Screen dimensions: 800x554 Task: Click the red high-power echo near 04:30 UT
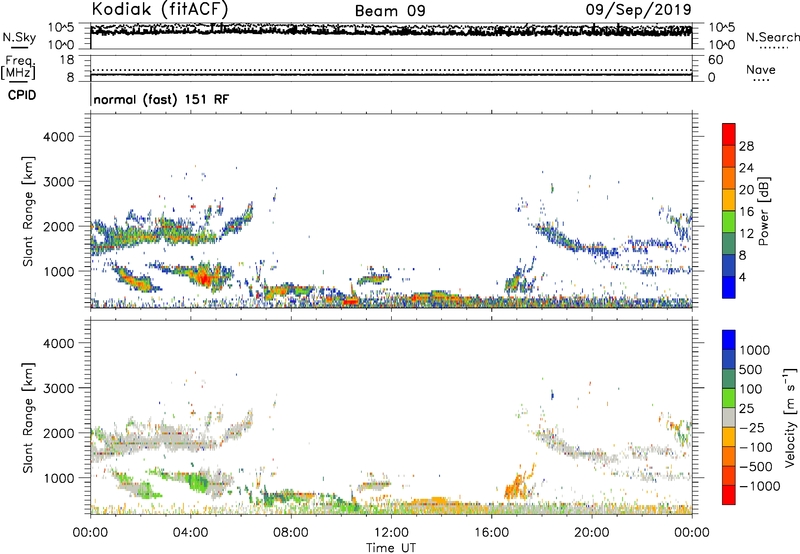203,279
